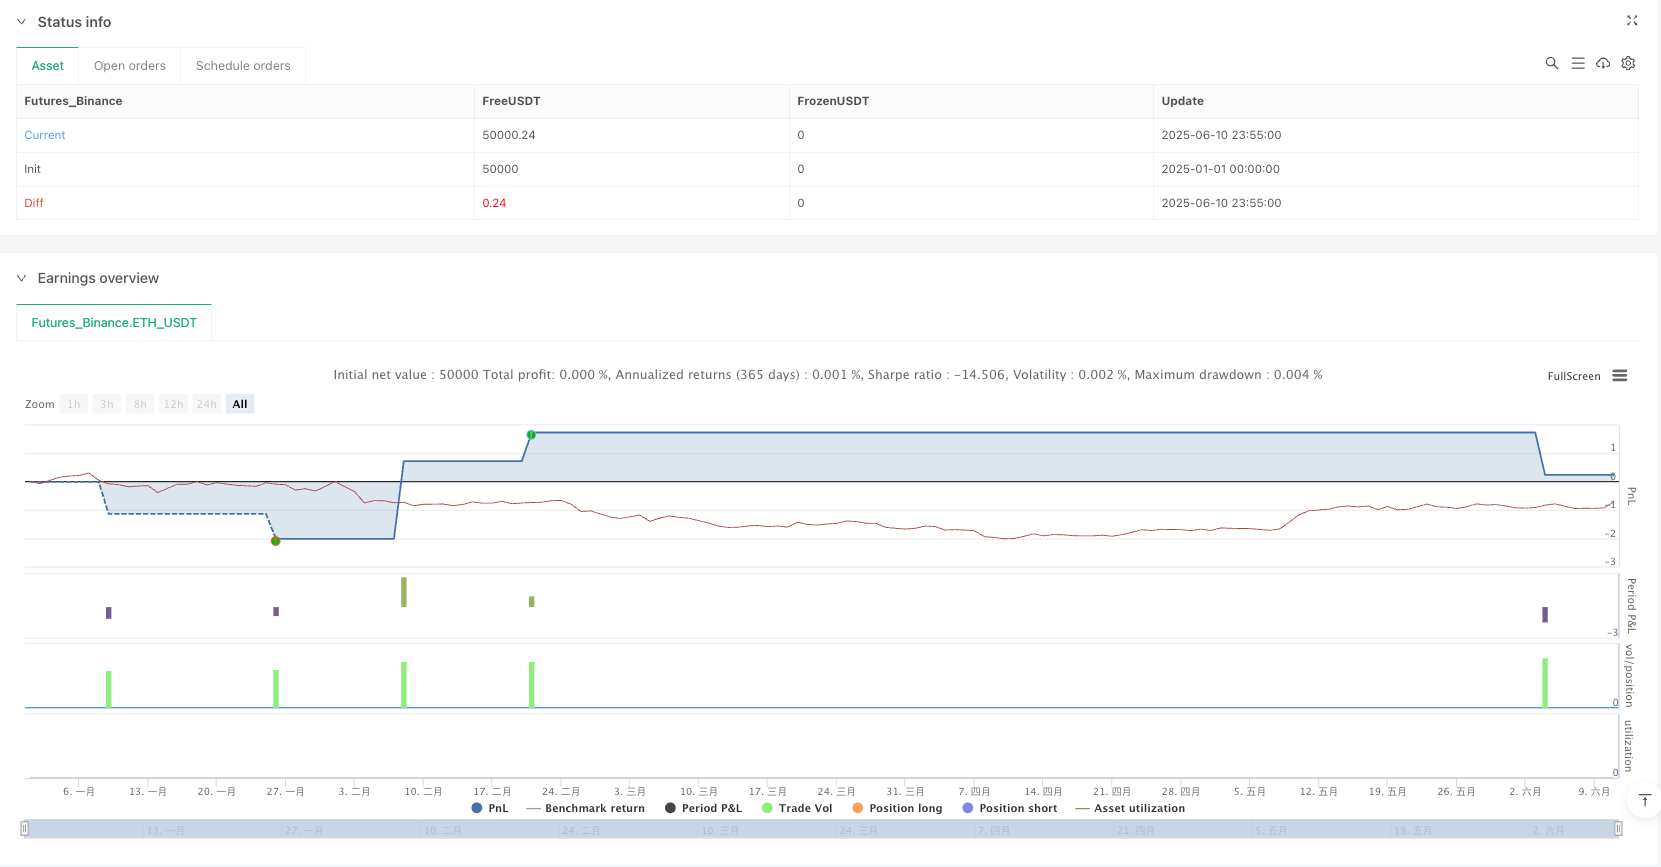Toggle Benchmark return series visibility

585,808
